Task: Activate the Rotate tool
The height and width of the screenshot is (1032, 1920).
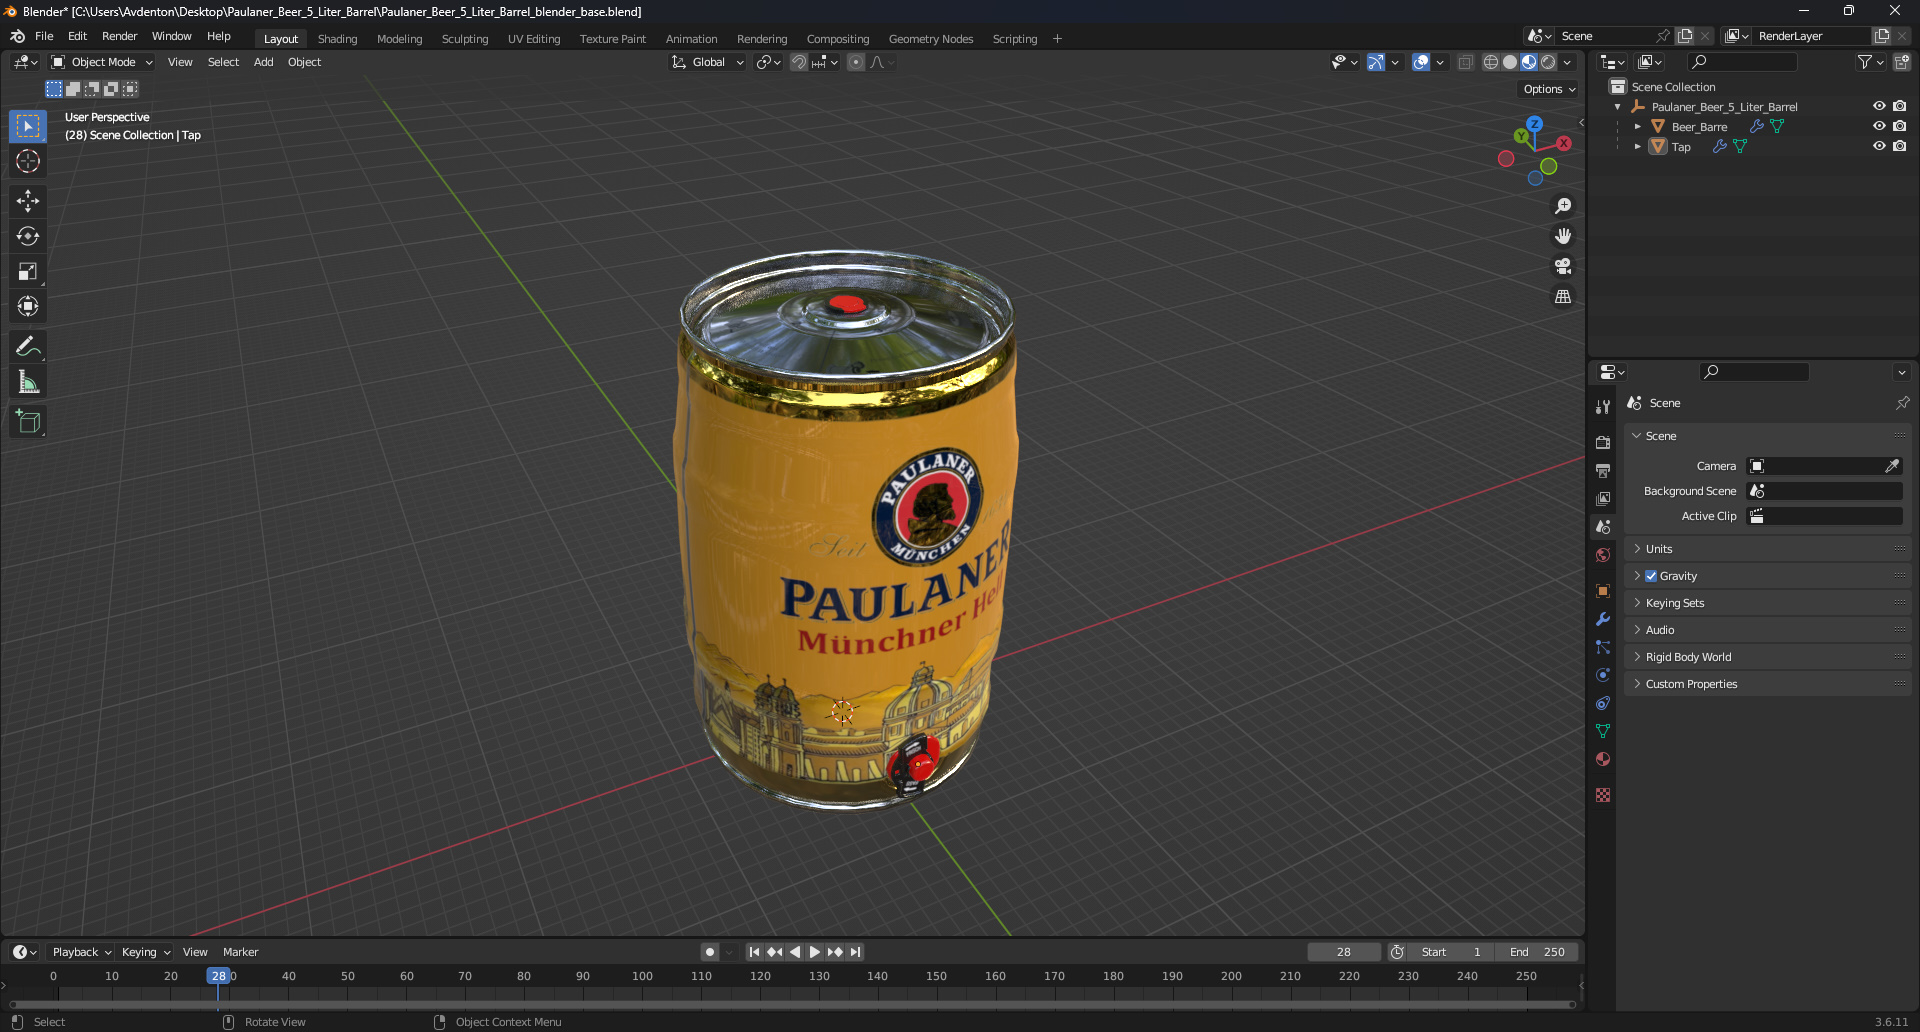Action: pyautogui.click(x=28, y=236)
